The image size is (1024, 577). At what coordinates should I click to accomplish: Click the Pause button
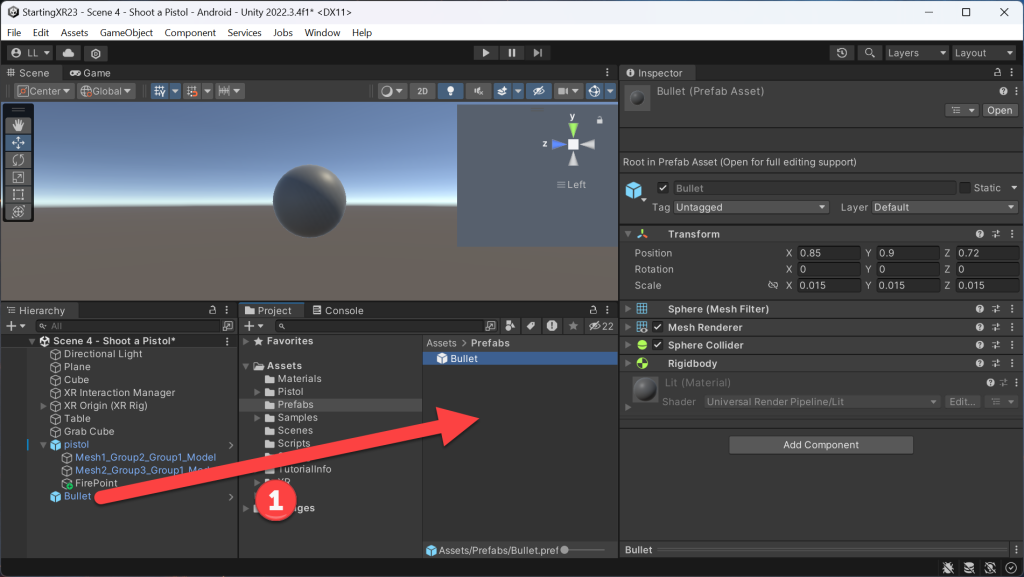[511, 53]
